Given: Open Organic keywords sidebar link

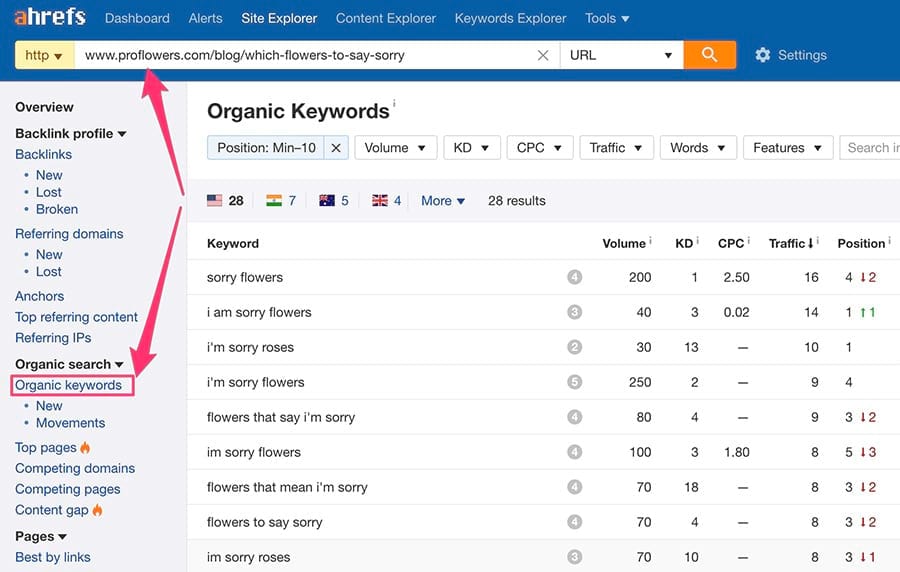Looking at the screenshot, I should click(x=68, y=385).
